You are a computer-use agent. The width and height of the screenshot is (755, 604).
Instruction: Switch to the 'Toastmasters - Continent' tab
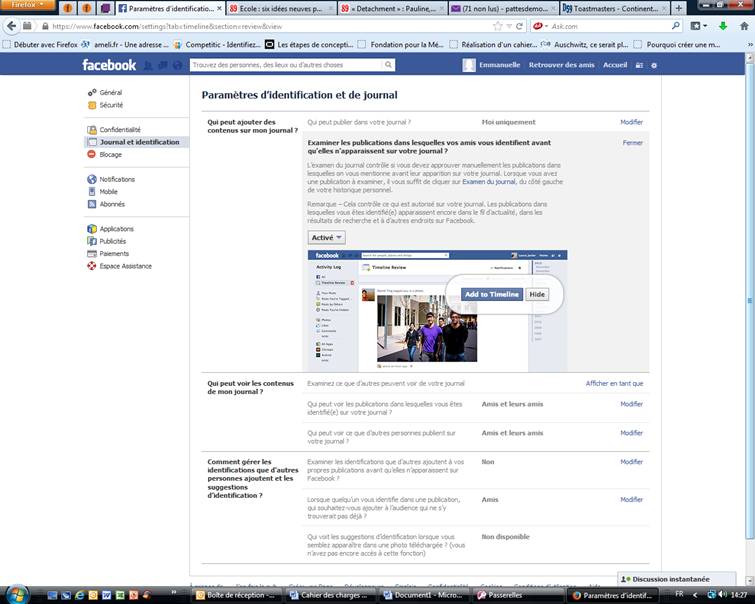[x=615, y=9]
